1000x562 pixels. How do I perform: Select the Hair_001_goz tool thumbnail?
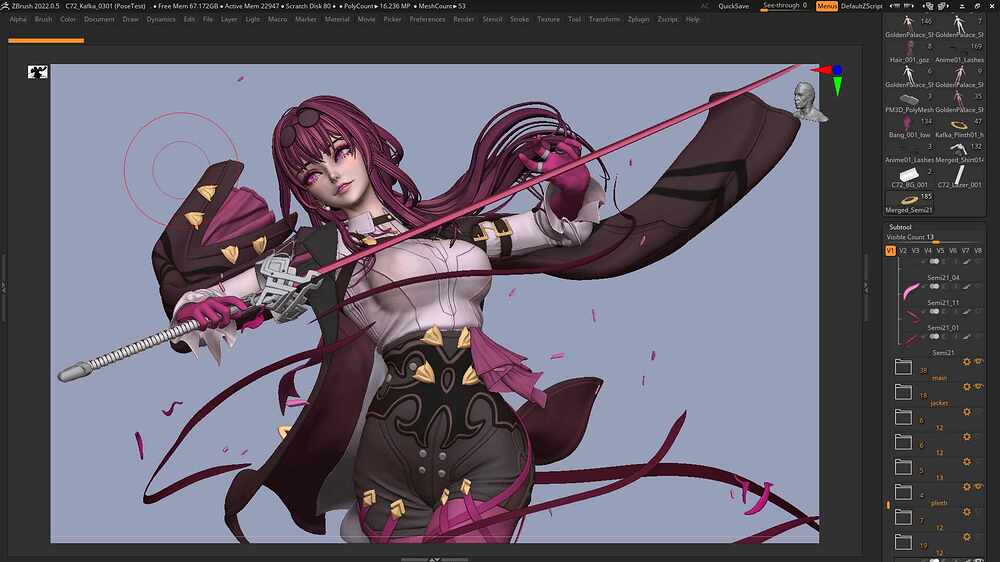tap(908, 48)
